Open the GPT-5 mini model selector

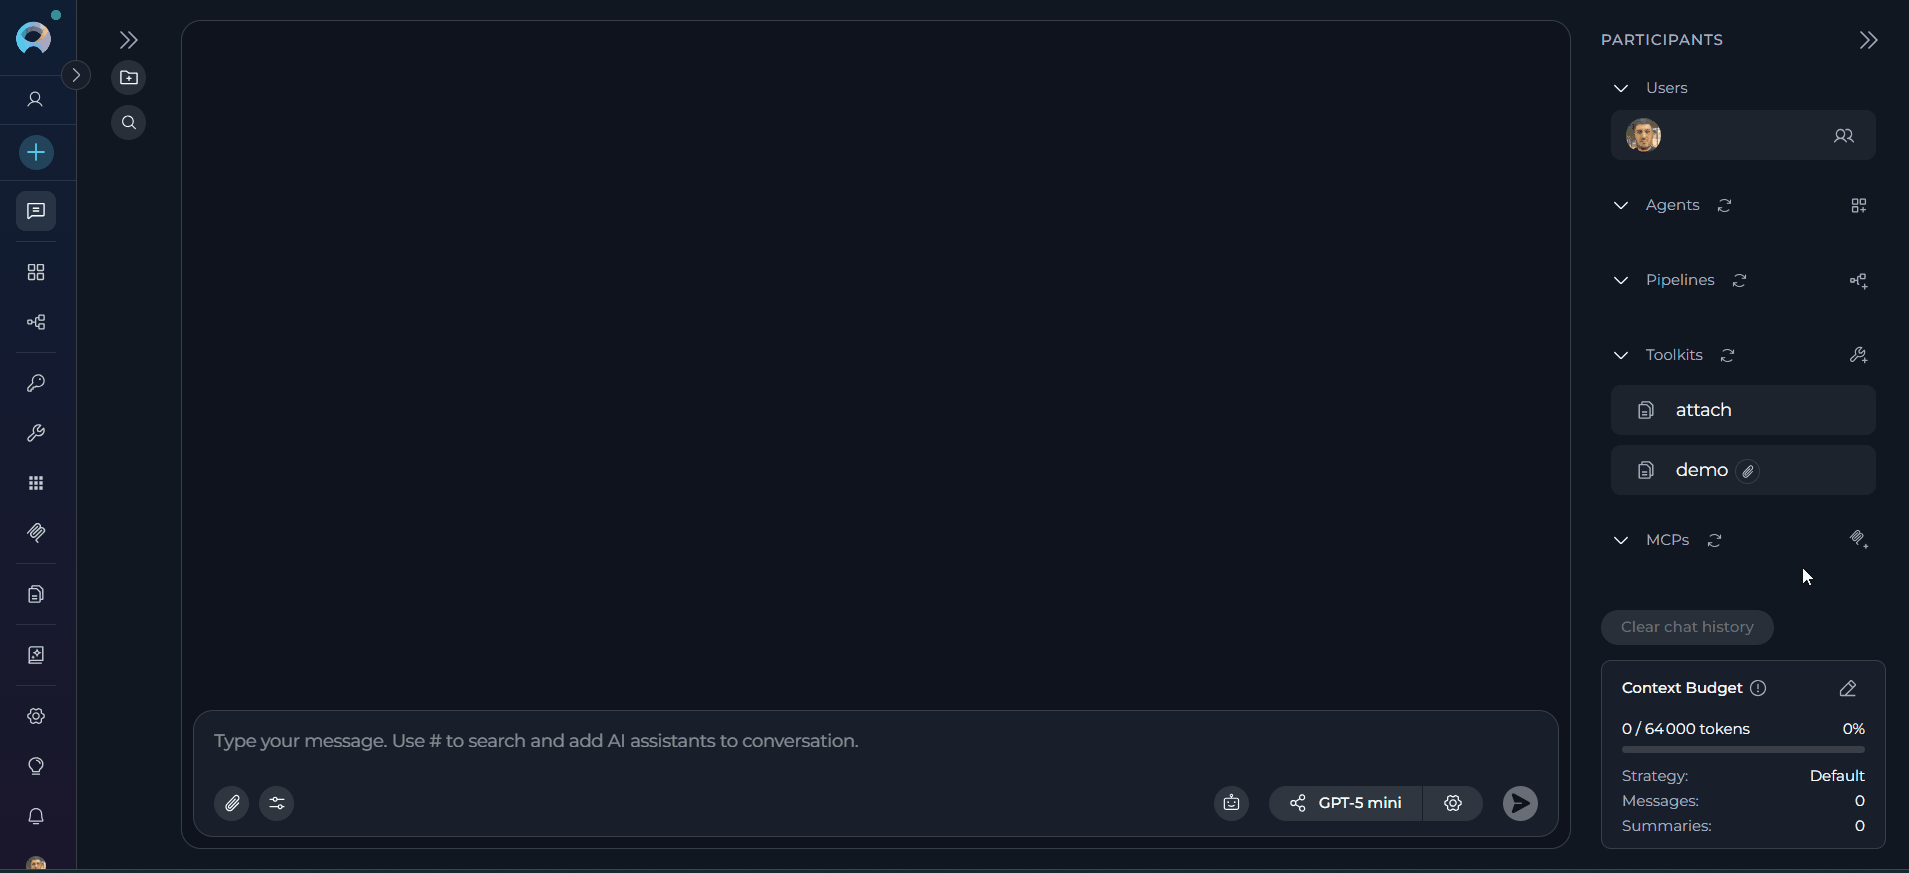(1346, 803)
